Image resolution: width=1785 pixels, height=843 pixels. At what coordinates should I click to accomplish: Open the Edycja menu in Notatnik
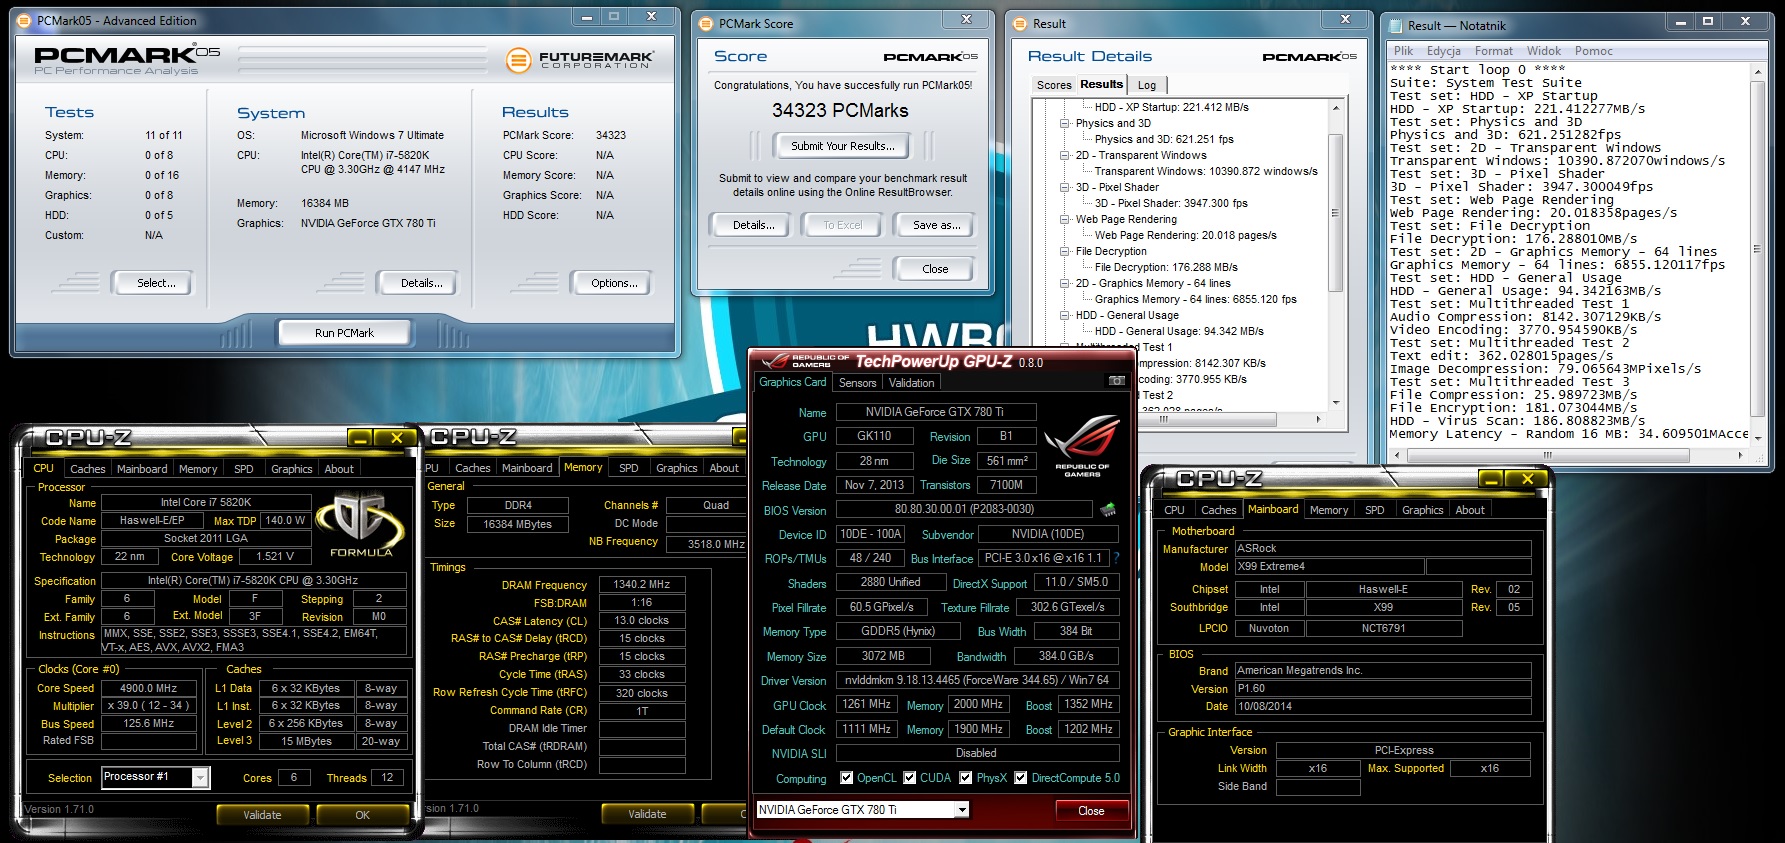click(x=1443, y=51)
